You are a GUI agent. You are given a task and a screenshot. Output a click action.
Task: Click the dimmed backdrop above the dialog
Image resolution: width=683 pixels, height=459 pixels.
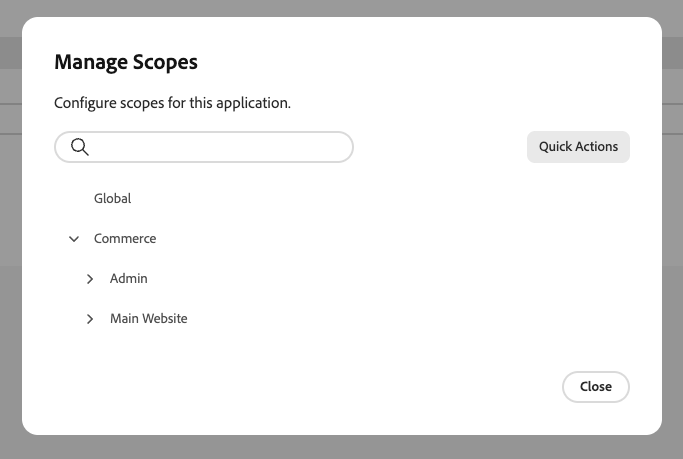pos(340,8)
